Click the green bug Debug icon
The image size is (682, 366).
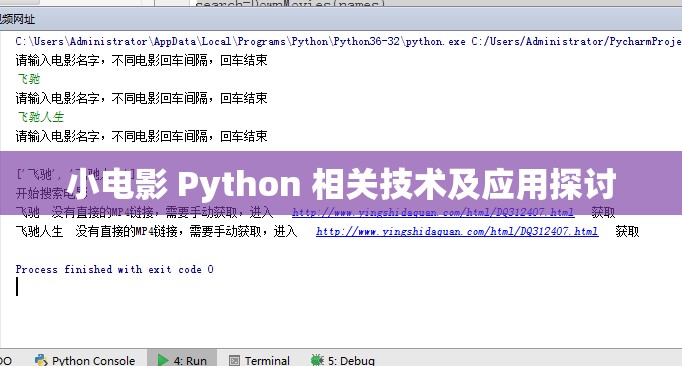click(x=317, y=360)
